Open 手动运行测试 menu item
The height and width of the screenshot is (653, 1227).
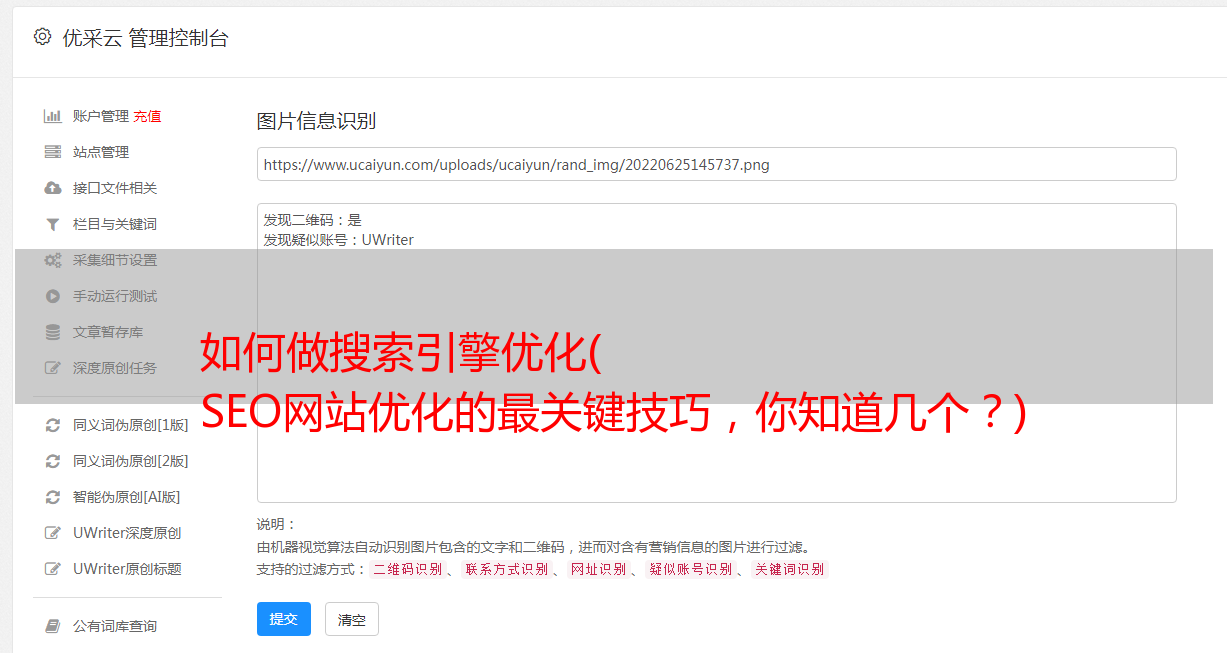(x=115, y=296)
